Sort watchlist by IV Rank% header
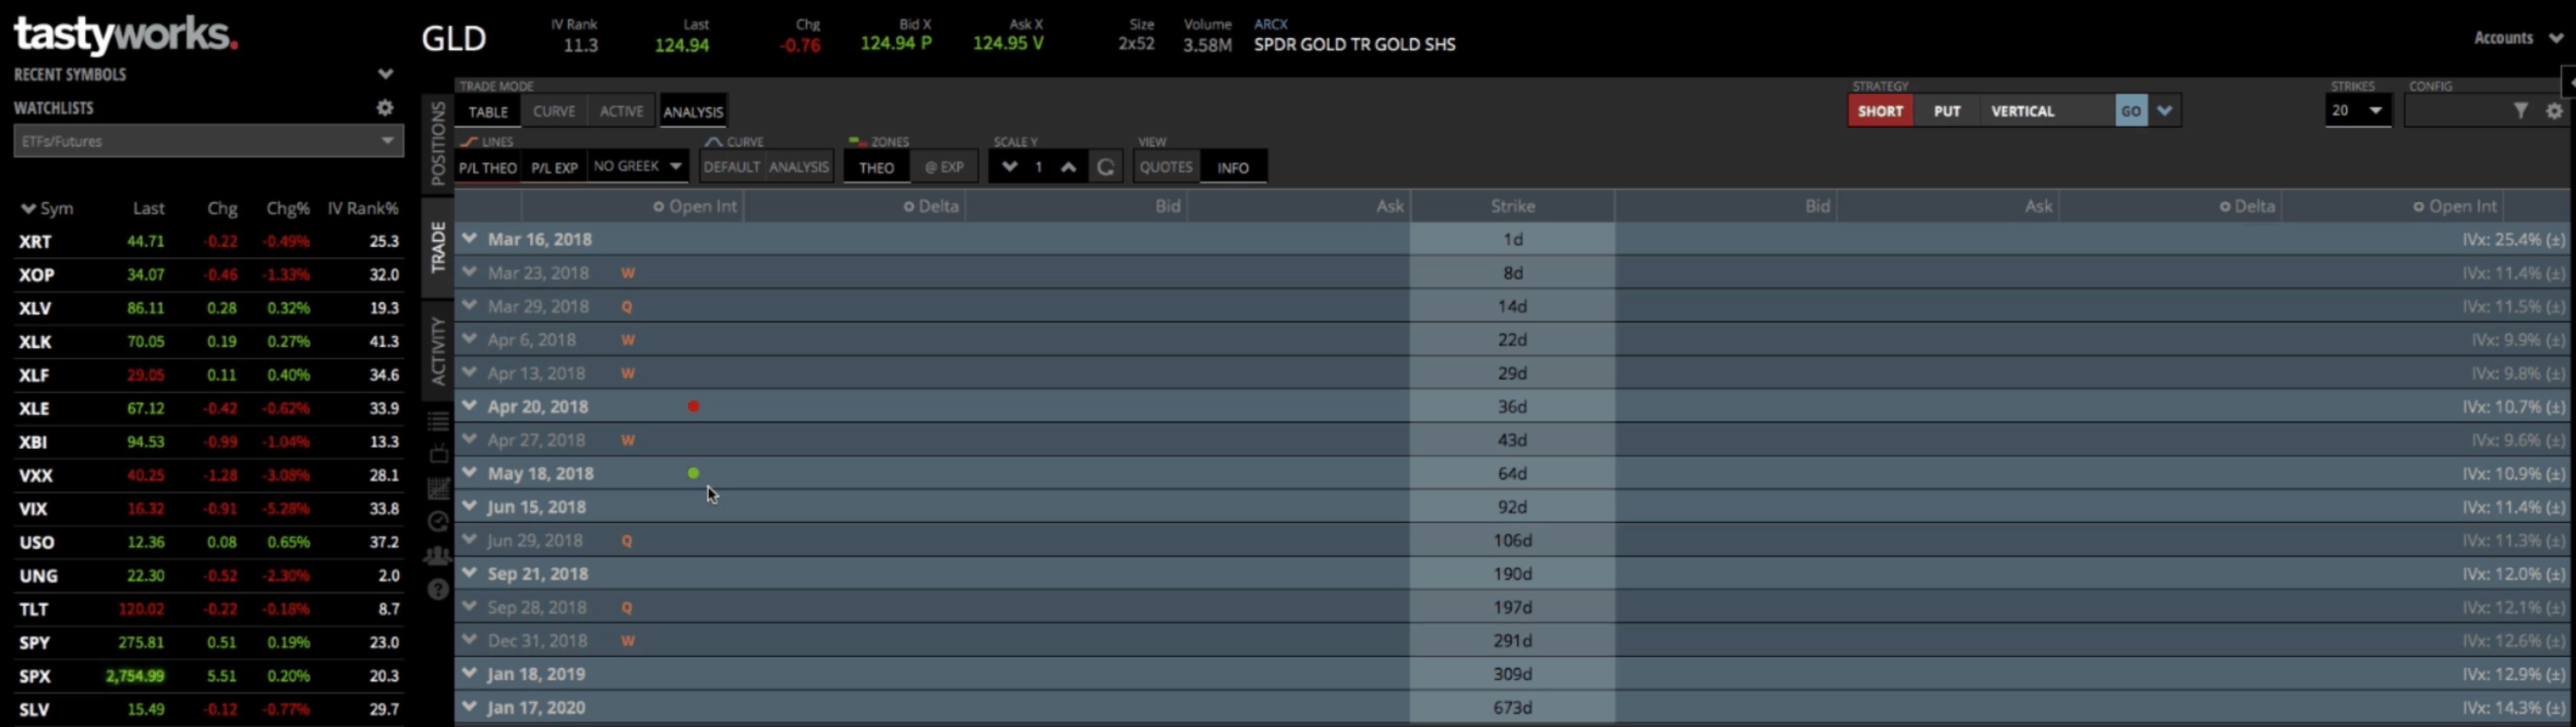The height and width of the screenshot is (727, 2576). coord(362,208)
